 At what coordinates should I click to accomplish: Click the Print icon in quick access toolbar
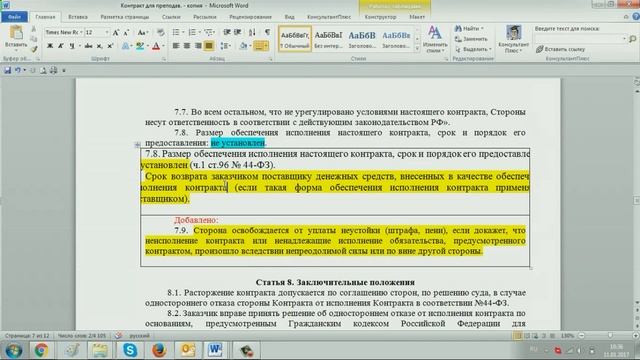53,70
